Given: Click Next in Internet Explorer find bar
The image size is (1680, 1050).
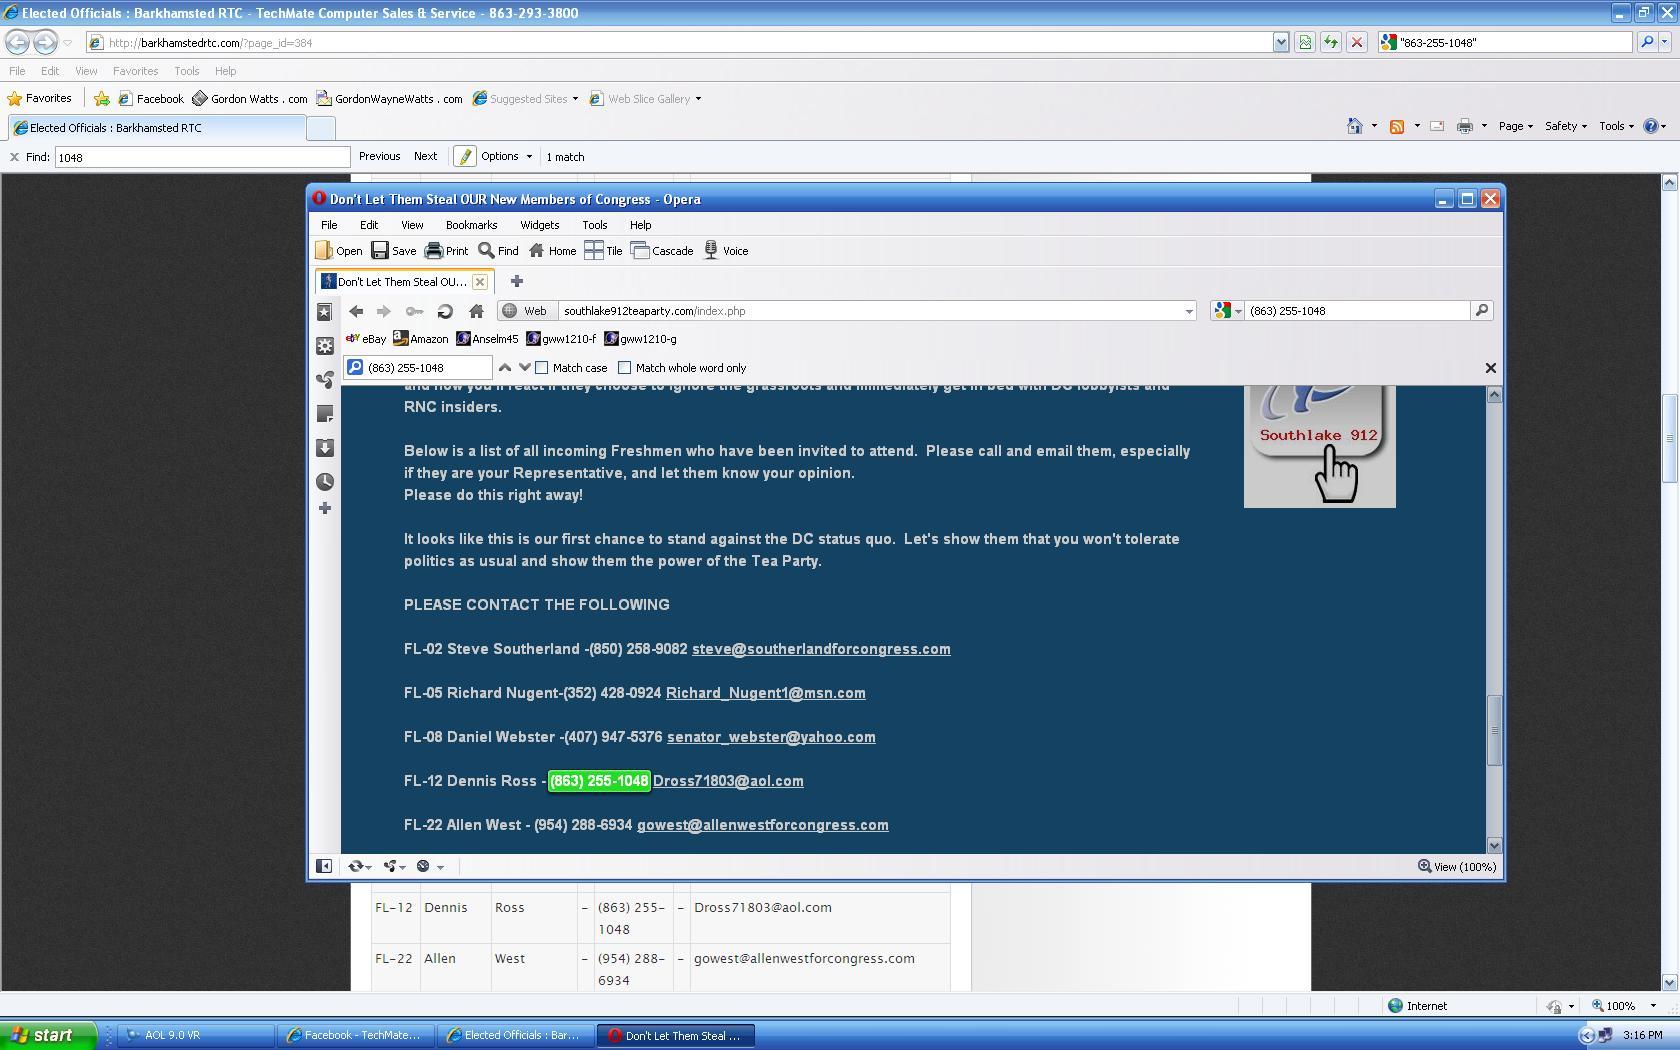Looking at the screenshot, I should [425, 157].
